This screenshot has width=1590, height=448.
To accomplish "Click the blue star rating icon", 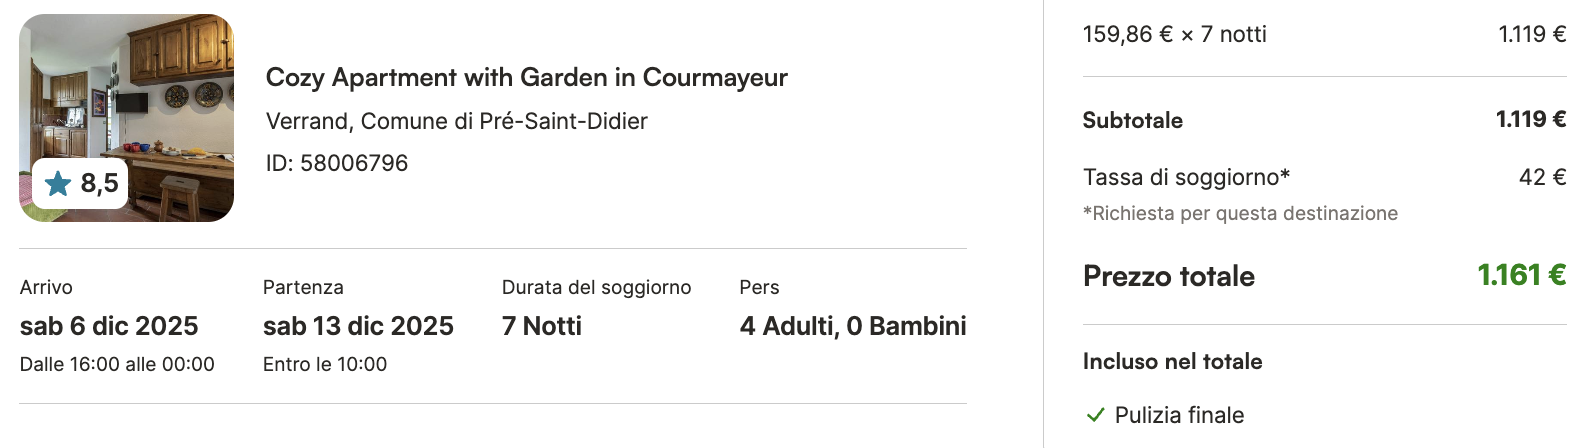I will pyautogui.click(x=58, y=183).
